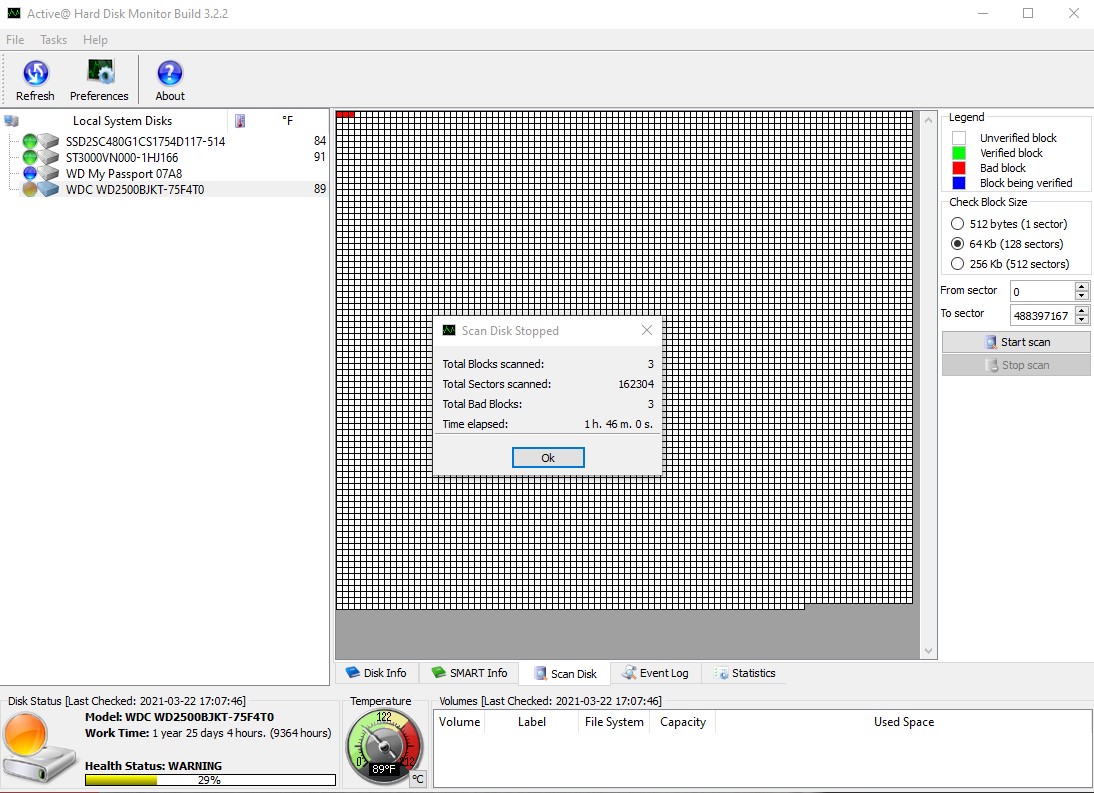This screenshot has width=1094, height=793.
Task: Select 64 Kb (128 sectors) block size
Action: pos(958,244)
